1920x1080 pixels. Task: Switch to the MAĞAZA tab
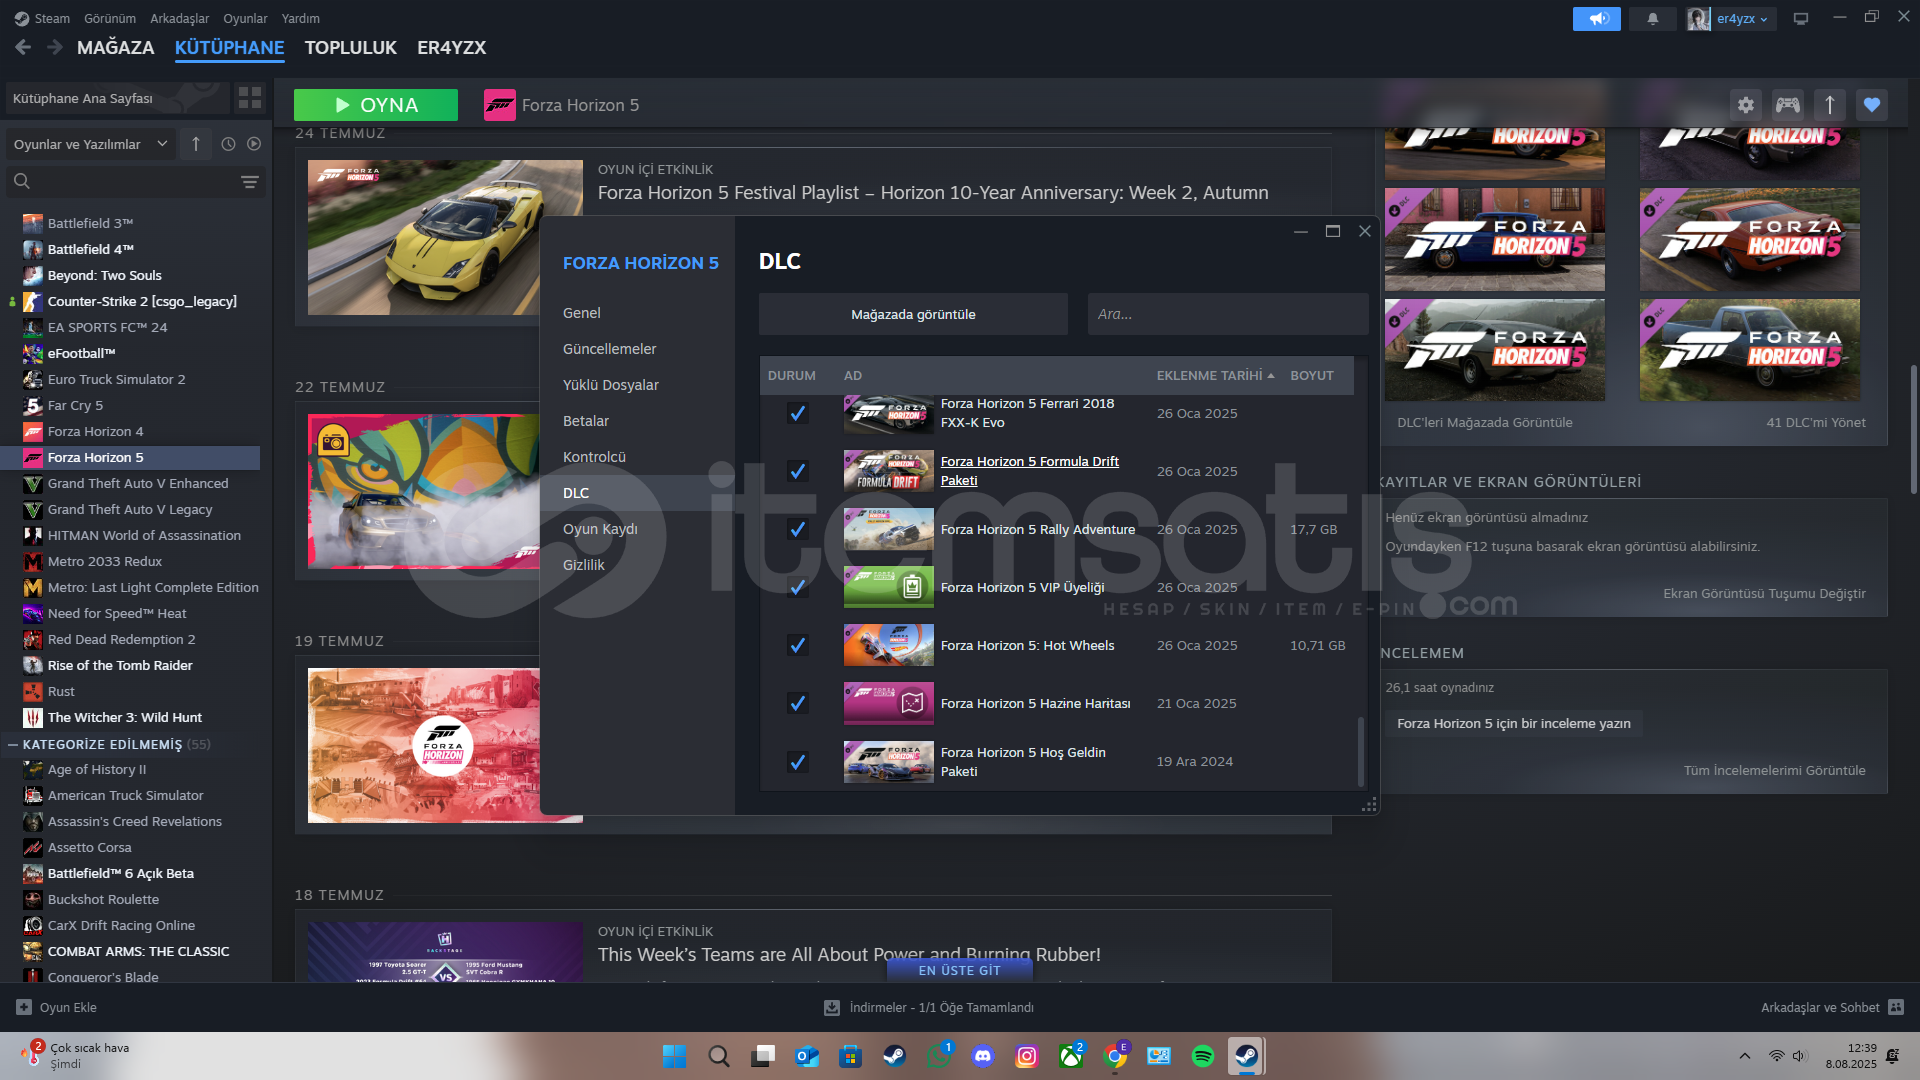(115, 47)
